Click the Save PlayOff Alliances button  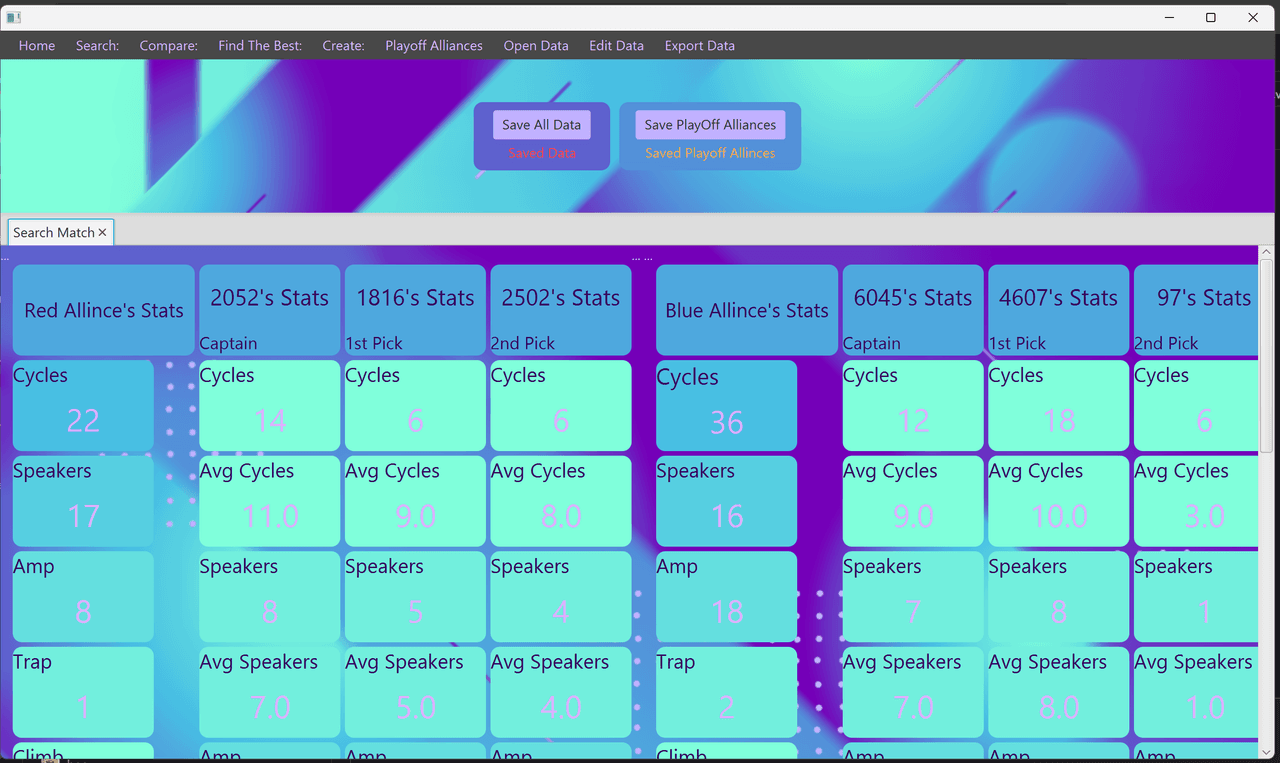710,125
